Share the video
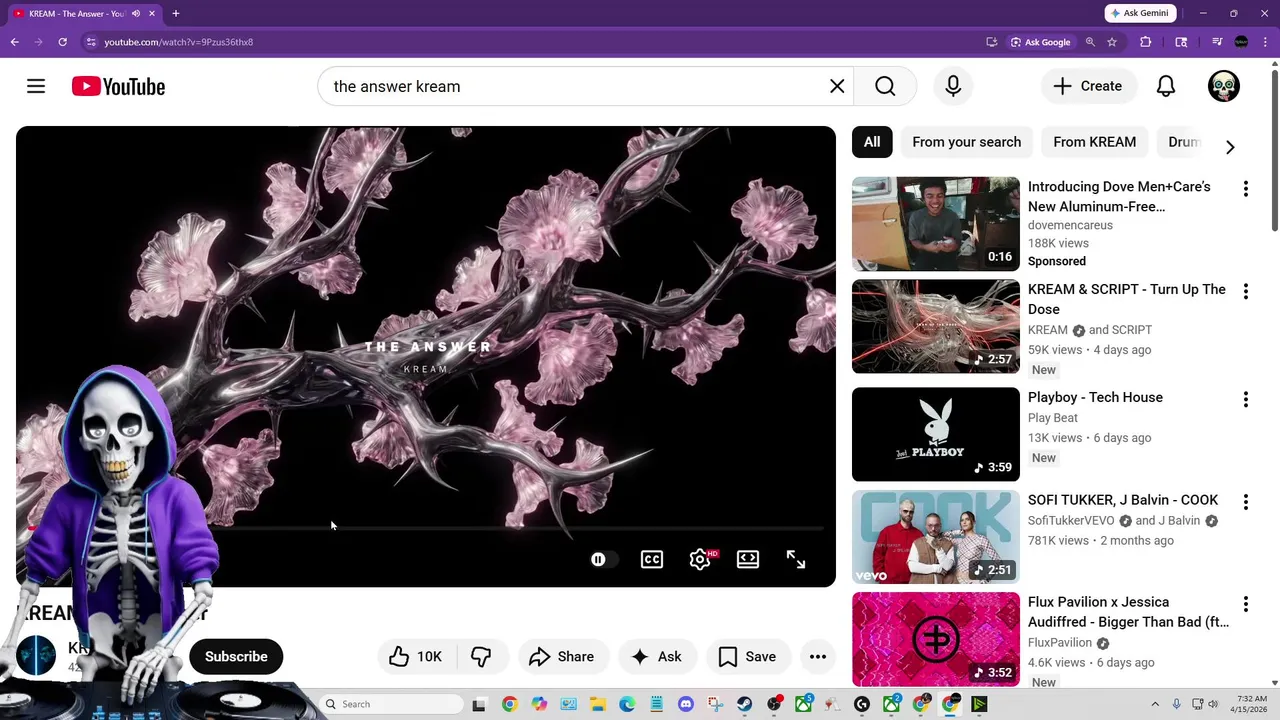Image resolution: width=1280 pixels, height=720 pixels. point(562,657)
